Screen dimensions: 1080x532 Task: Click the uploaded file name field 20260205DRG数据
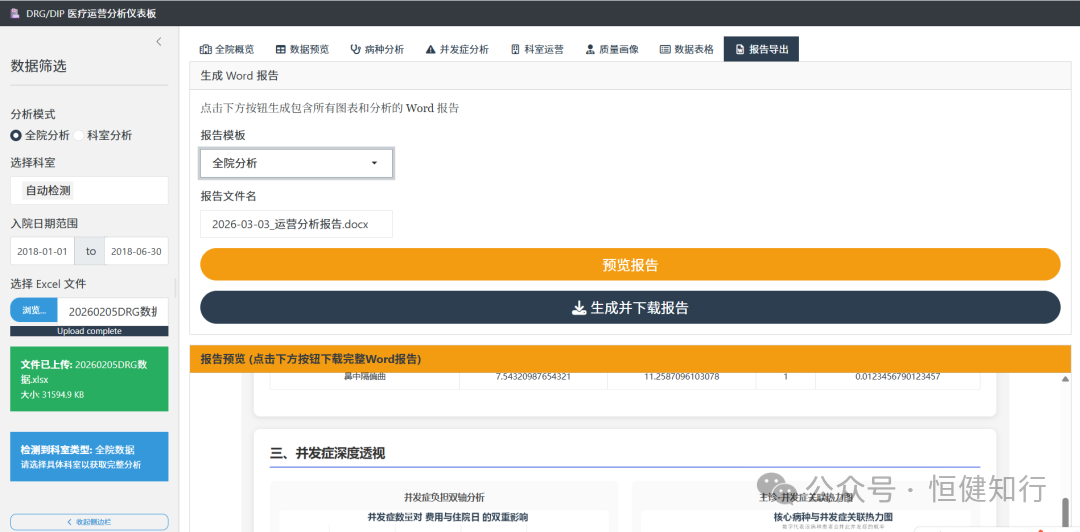pos(113,310)
